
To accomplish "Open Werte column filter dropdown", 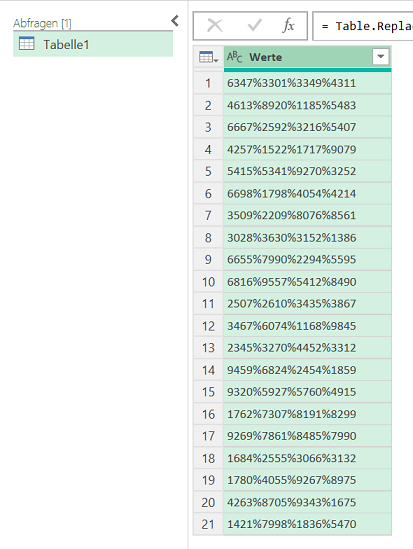I will coord(381,56).
